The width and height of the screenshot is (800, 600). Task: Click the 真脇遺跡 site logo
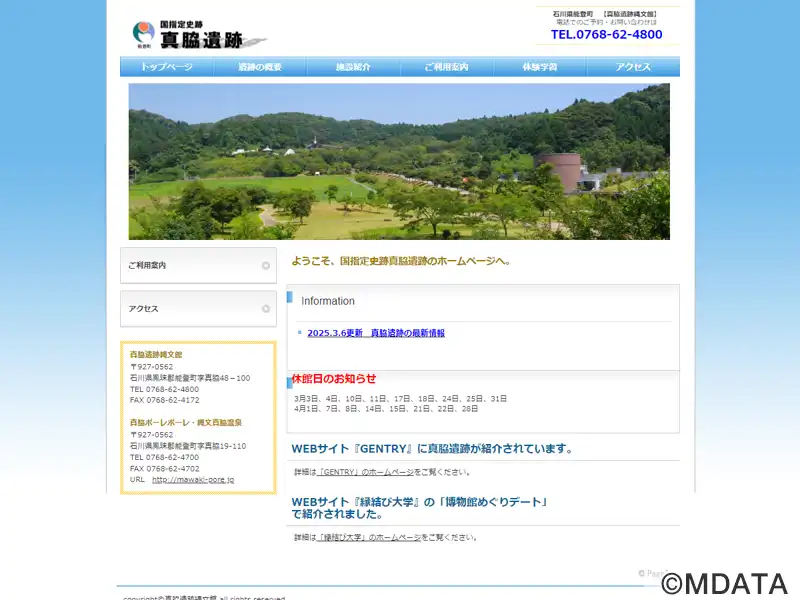pyautogui.click(x=199, y=35)
